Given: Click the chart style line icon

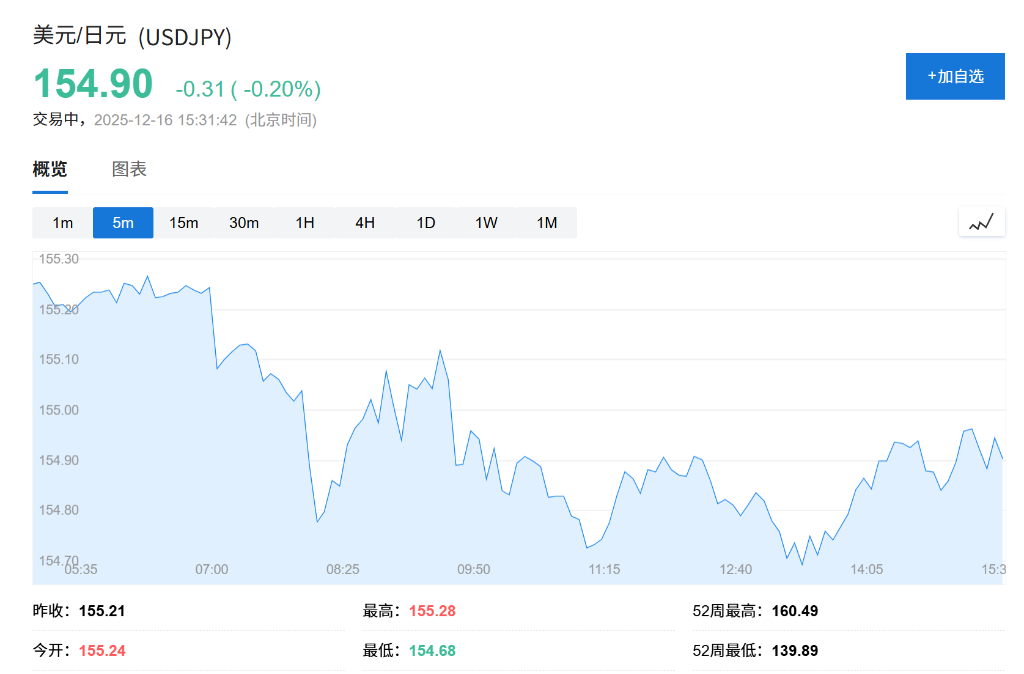Looking at the screenshot, I should 981,221.
